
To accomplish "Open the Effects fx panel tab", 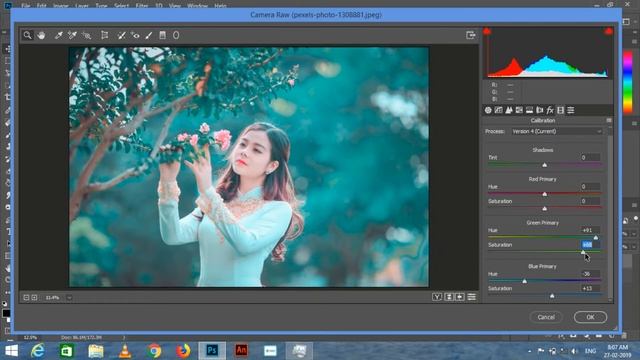I will 550,110.
